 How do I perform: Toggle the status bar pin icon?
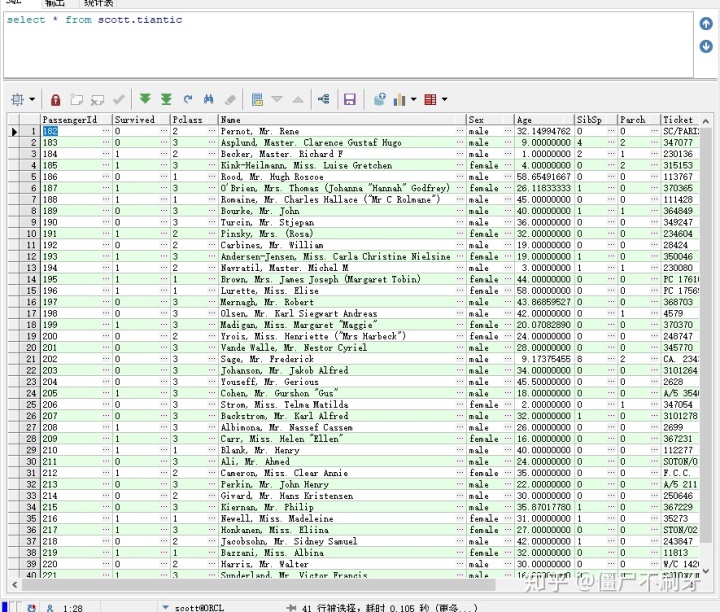291,608
